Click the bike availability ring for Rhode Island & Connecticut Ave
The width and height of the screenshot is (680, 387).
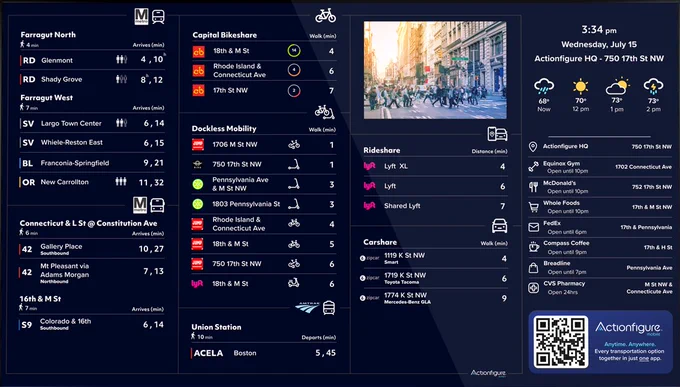pyautogui.click(x=294, y=70)
